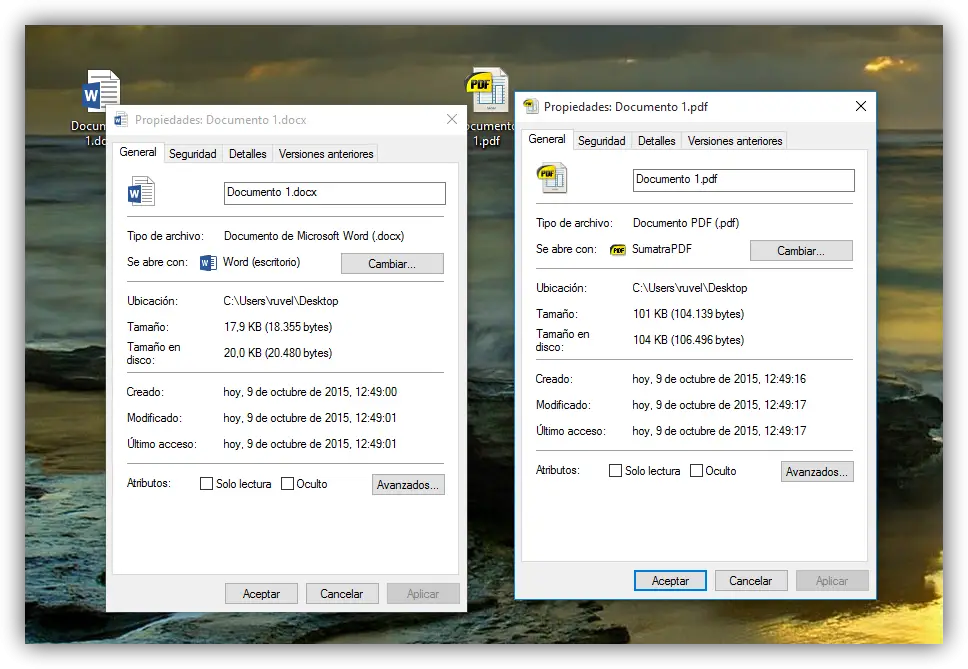The height and width of the screenshot is (669, 968).
Task: Enable Solo lectura for Documento 1.pdf
Action: tap(615, 471)
